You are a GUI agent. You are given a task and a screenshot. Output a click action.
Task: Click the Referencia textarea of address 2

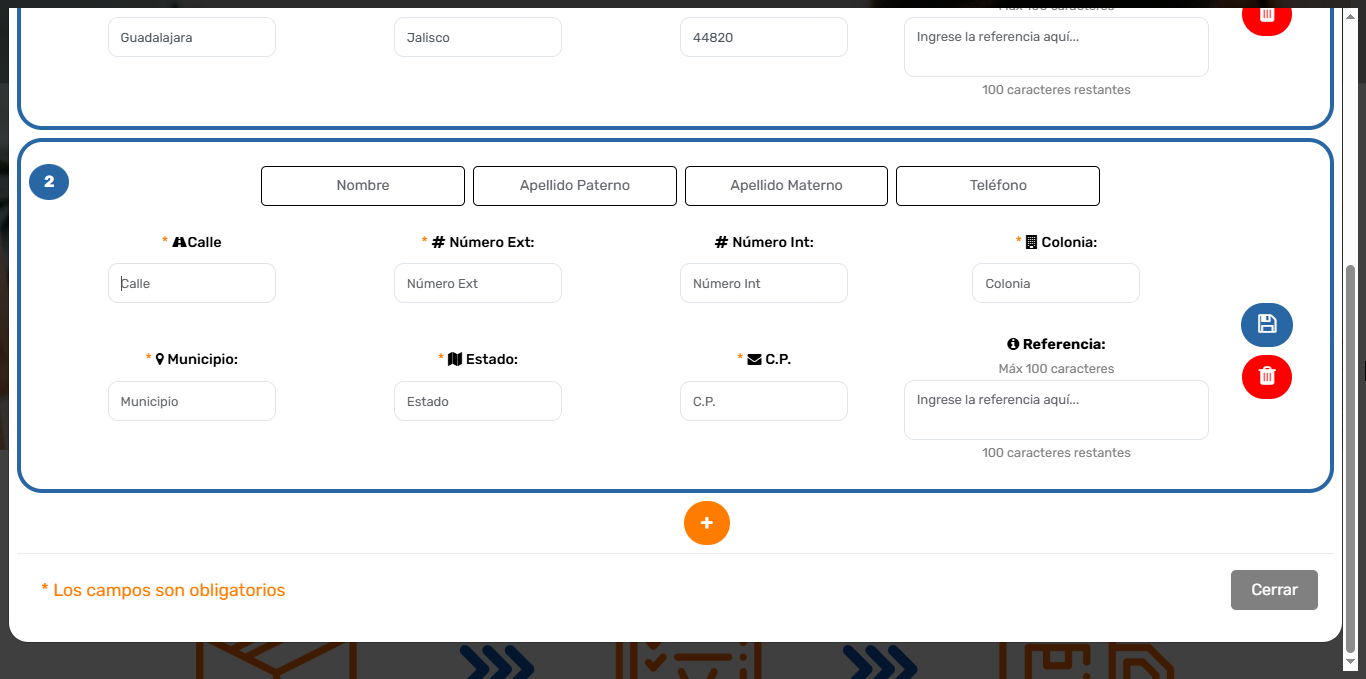coord(1056,410)
